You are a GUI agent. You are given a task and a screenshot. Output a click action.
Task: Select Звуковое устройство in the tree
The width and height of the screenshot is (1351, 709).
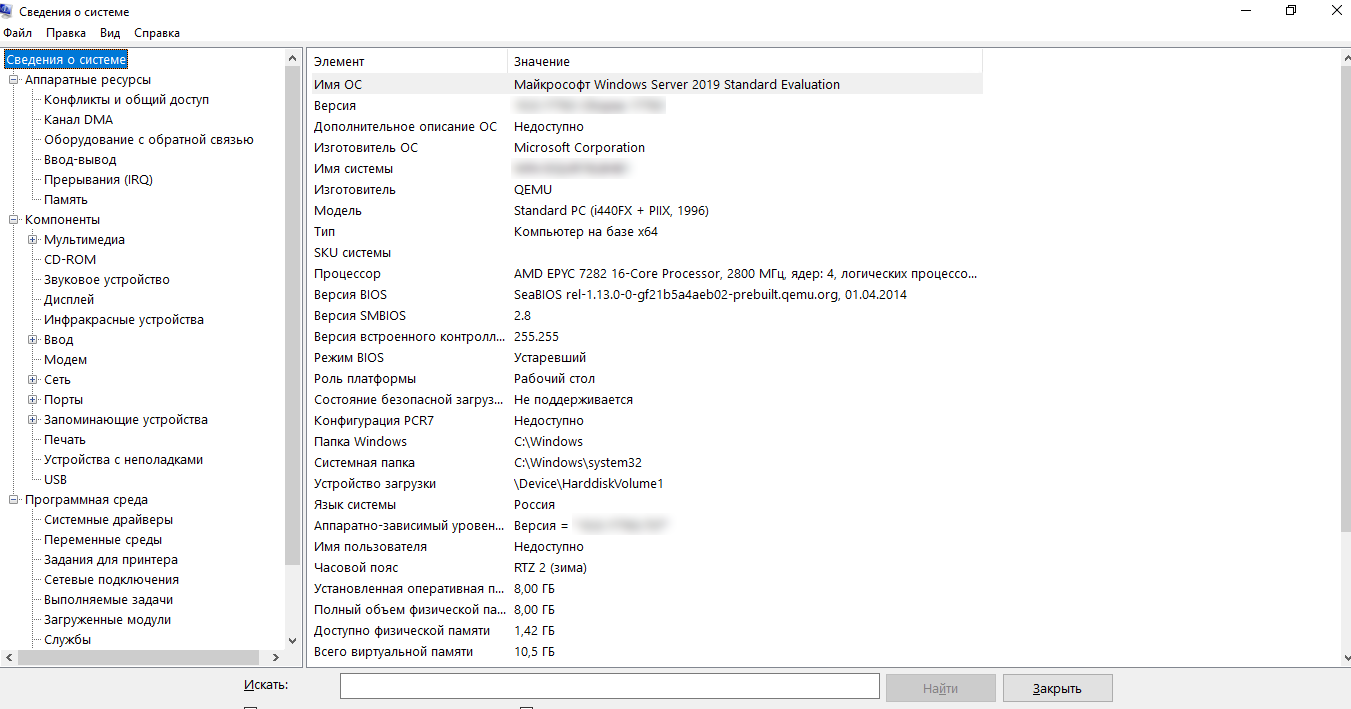click(107, 280)
